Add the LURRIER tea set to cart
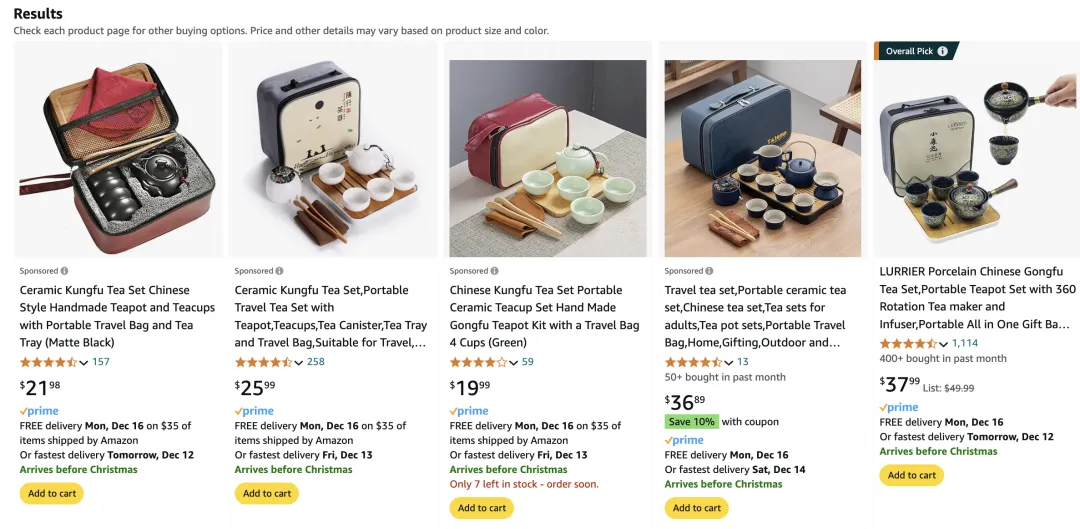 pos(911,475)
